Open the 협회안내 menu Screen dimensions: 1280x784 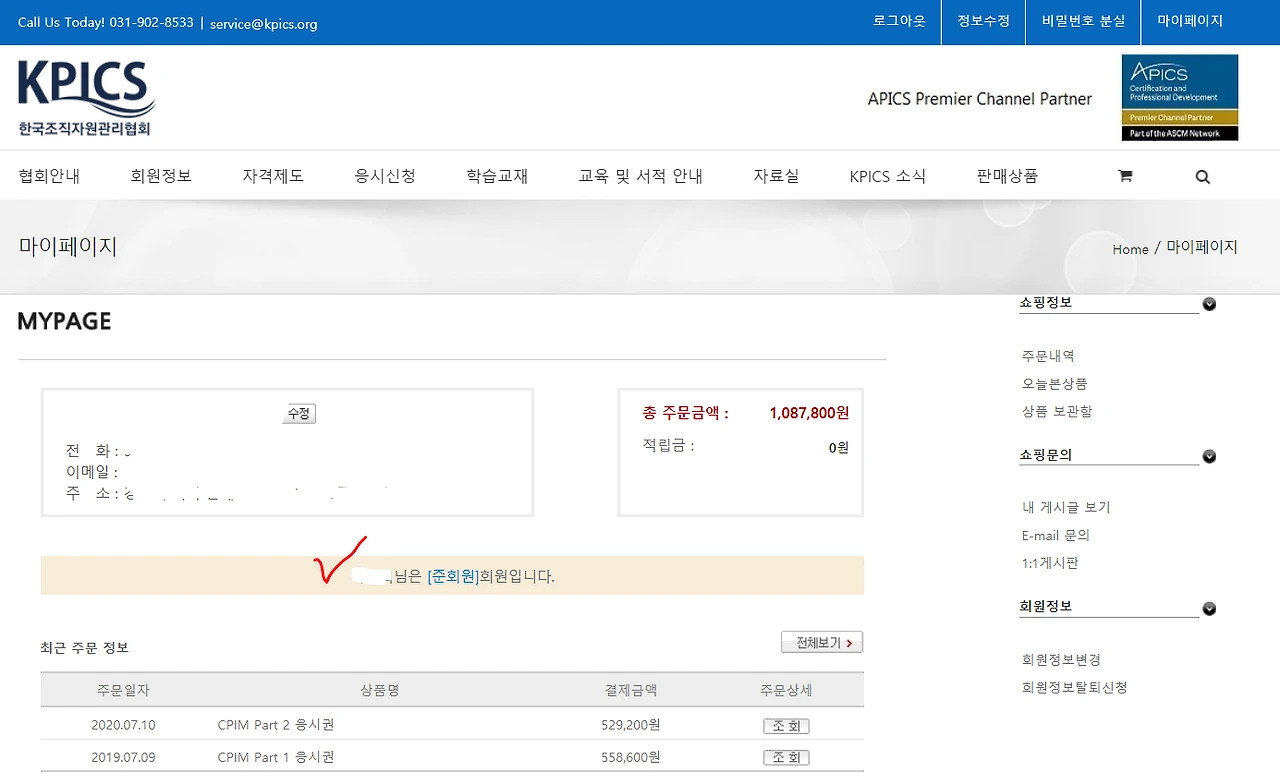coord(49,176)
